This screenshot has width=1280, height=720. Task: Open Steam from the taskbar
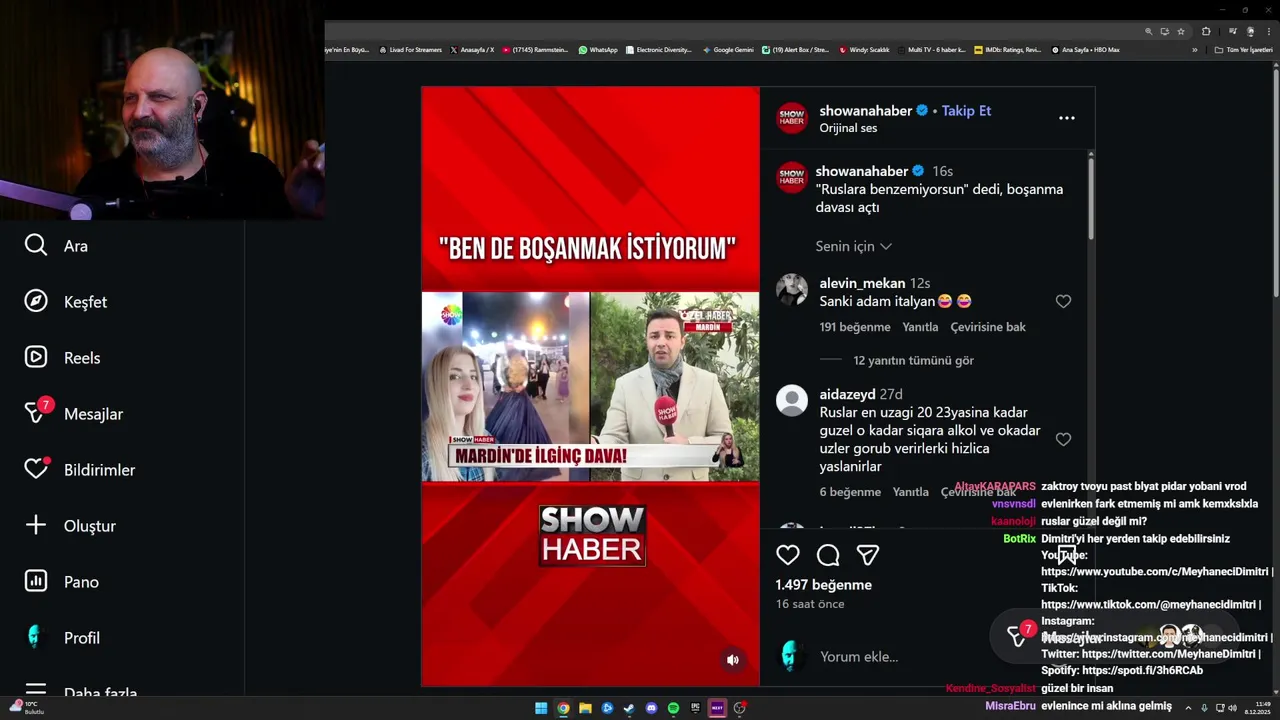tap(629, 708)
